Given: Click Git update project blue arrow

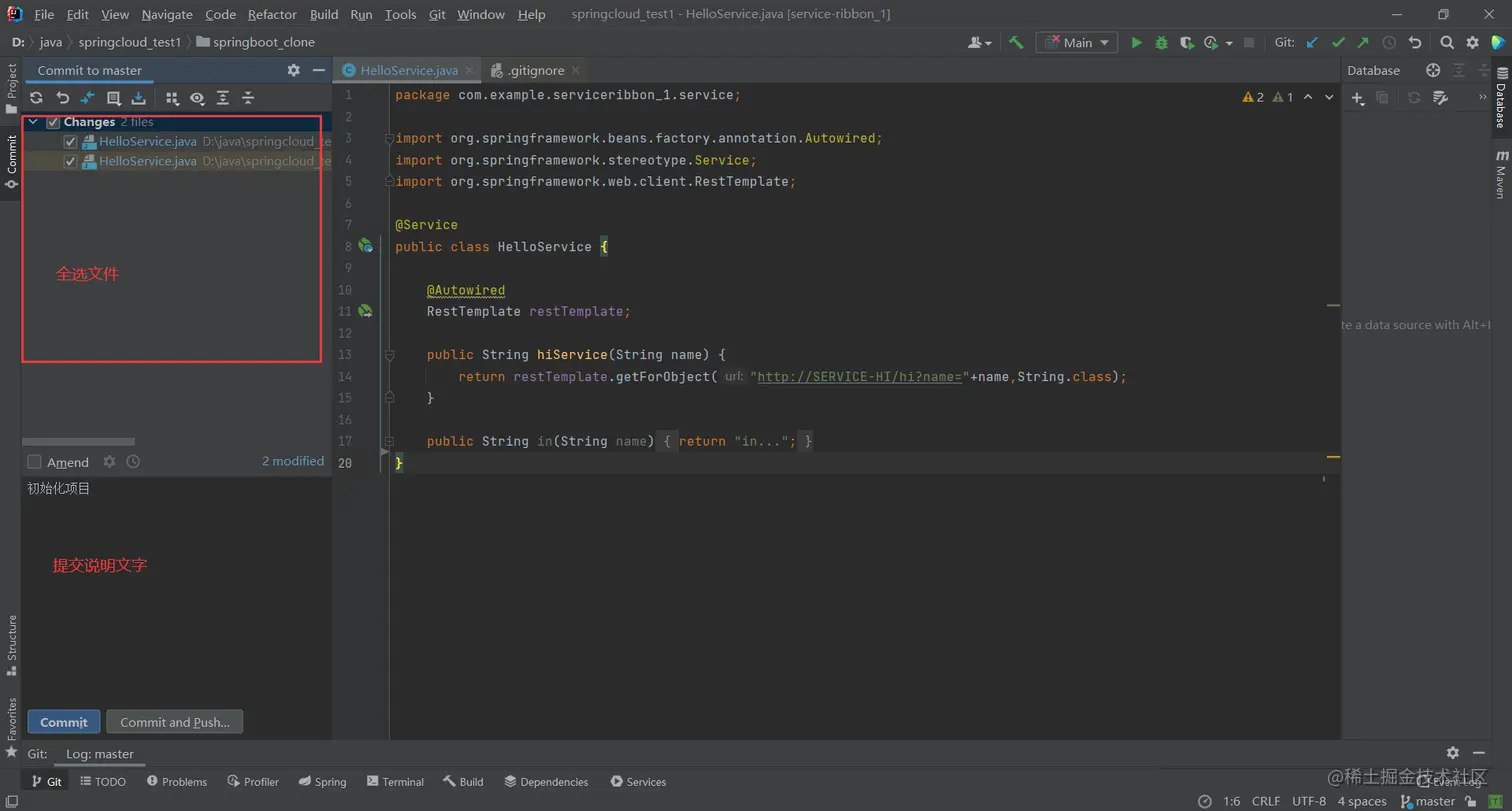Looking at the screenshot, I should tap(1312, 42).
